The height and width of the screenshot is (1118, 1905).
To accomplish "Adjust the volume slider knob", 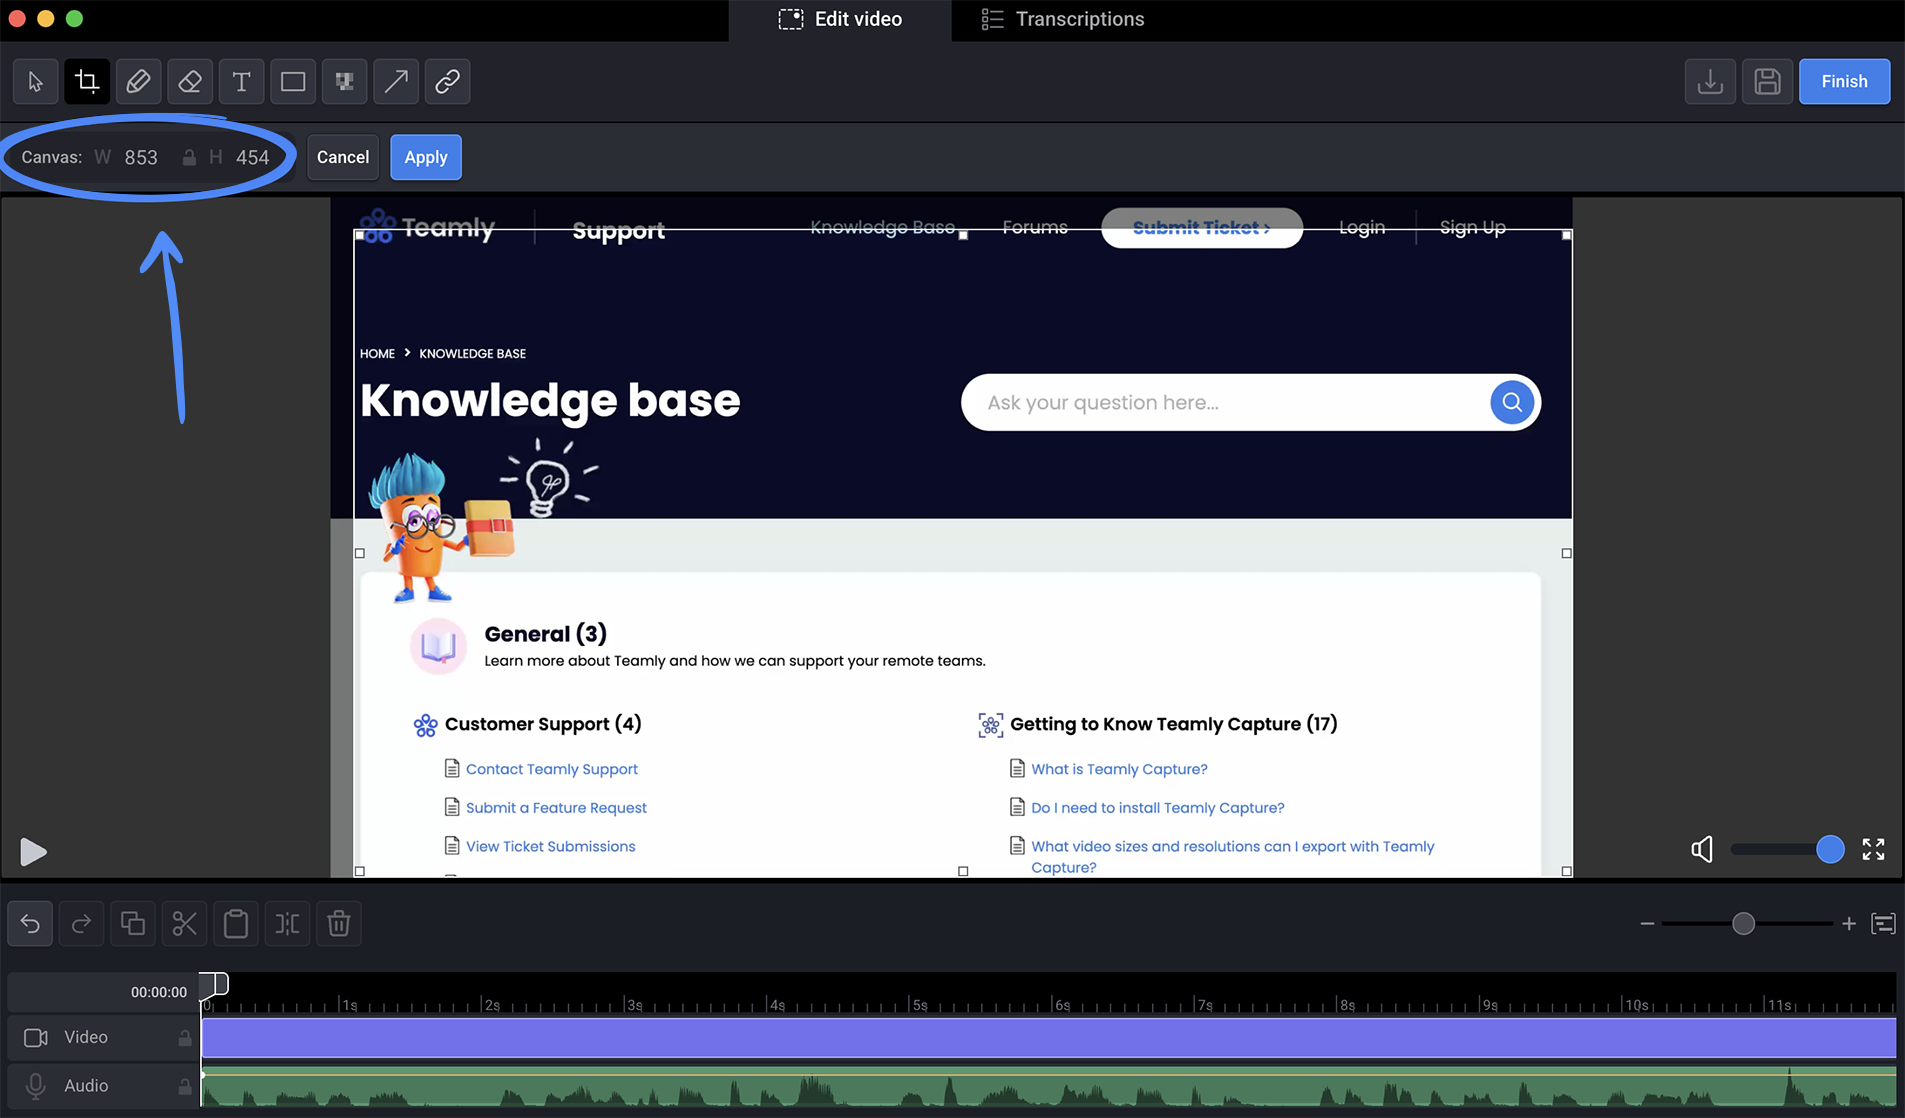I will point(1830,849).
